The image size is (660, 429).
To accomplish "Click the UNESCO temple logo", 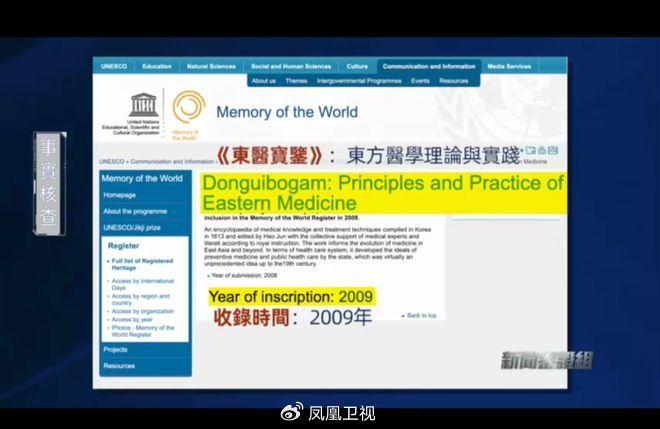I will tap(144, 105).
